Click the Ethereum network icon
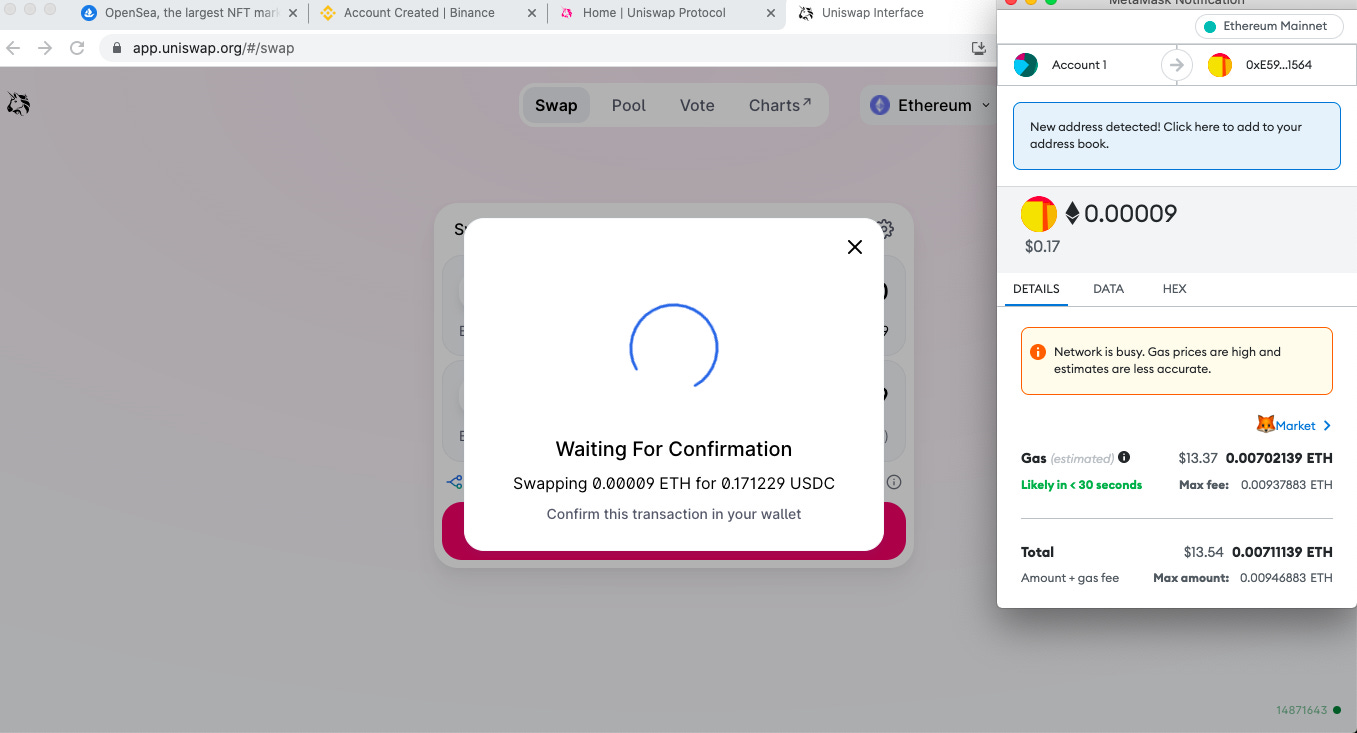 (879, 104)
